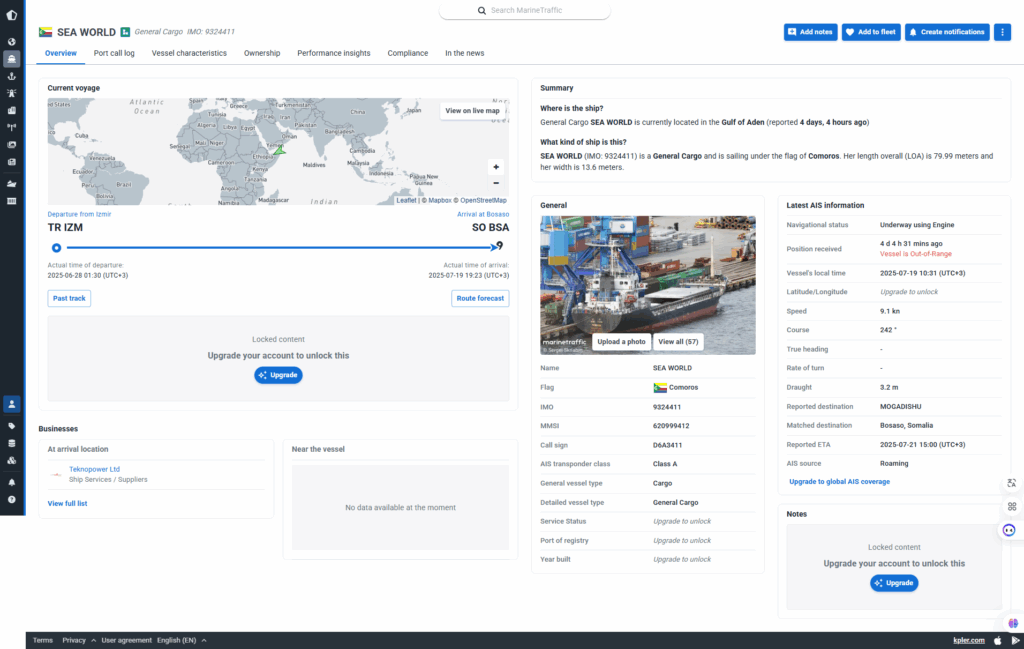Click the green vessel marker on map
This screenshot has width=1024, height=649.
click(280, 151)
